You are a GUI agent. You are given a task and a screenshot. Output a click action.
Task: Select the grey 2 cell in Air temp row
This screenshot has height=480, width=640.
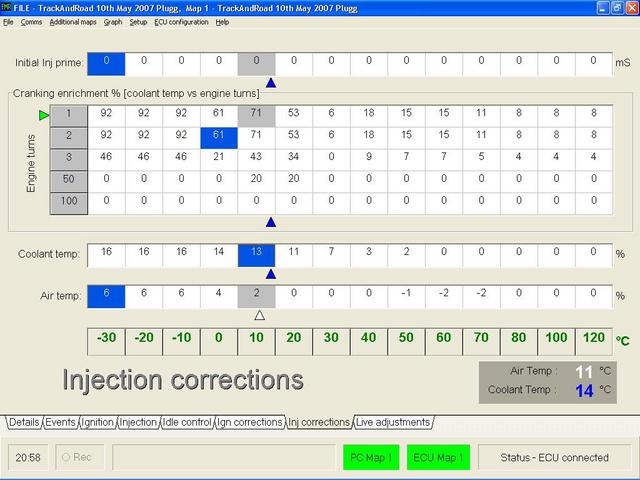[x=256, y=297]
